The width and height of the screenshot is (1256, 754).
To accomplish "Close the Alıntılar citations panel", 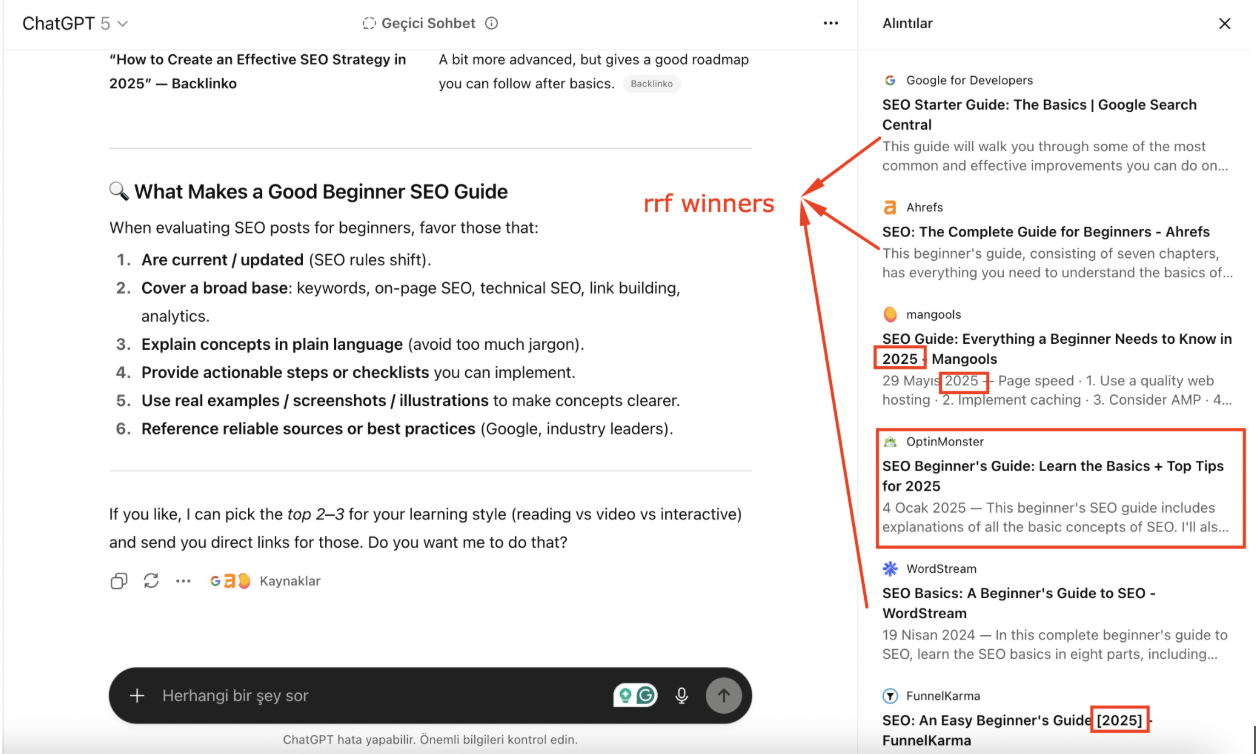I will [1224, 23].
